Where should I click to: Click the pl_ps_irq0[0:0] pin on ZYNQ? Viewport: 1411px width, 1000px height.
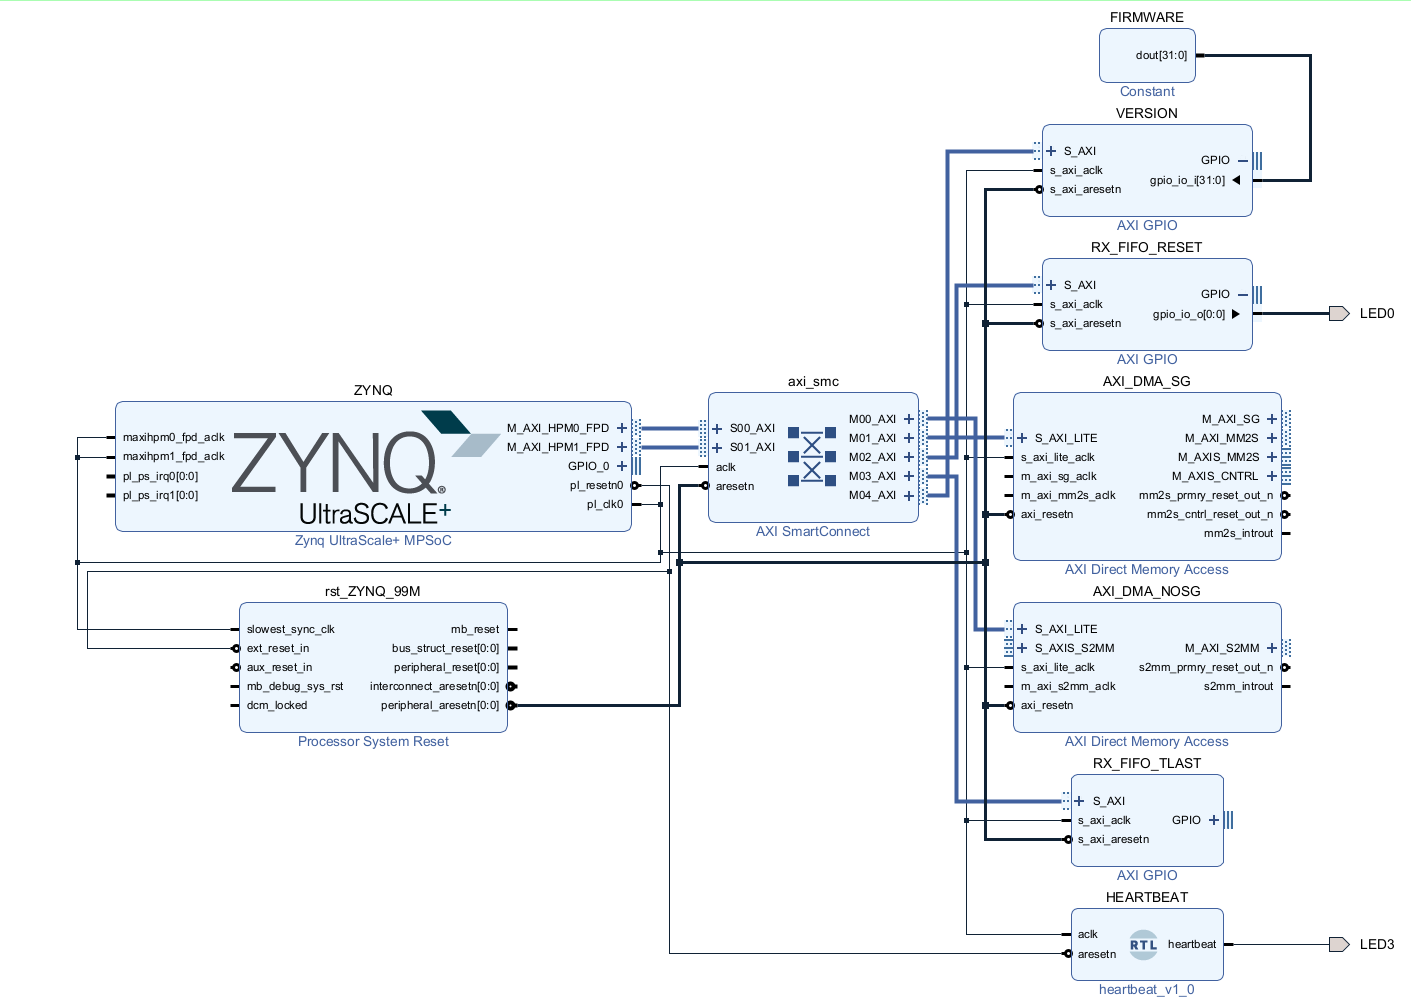point(161,477)
